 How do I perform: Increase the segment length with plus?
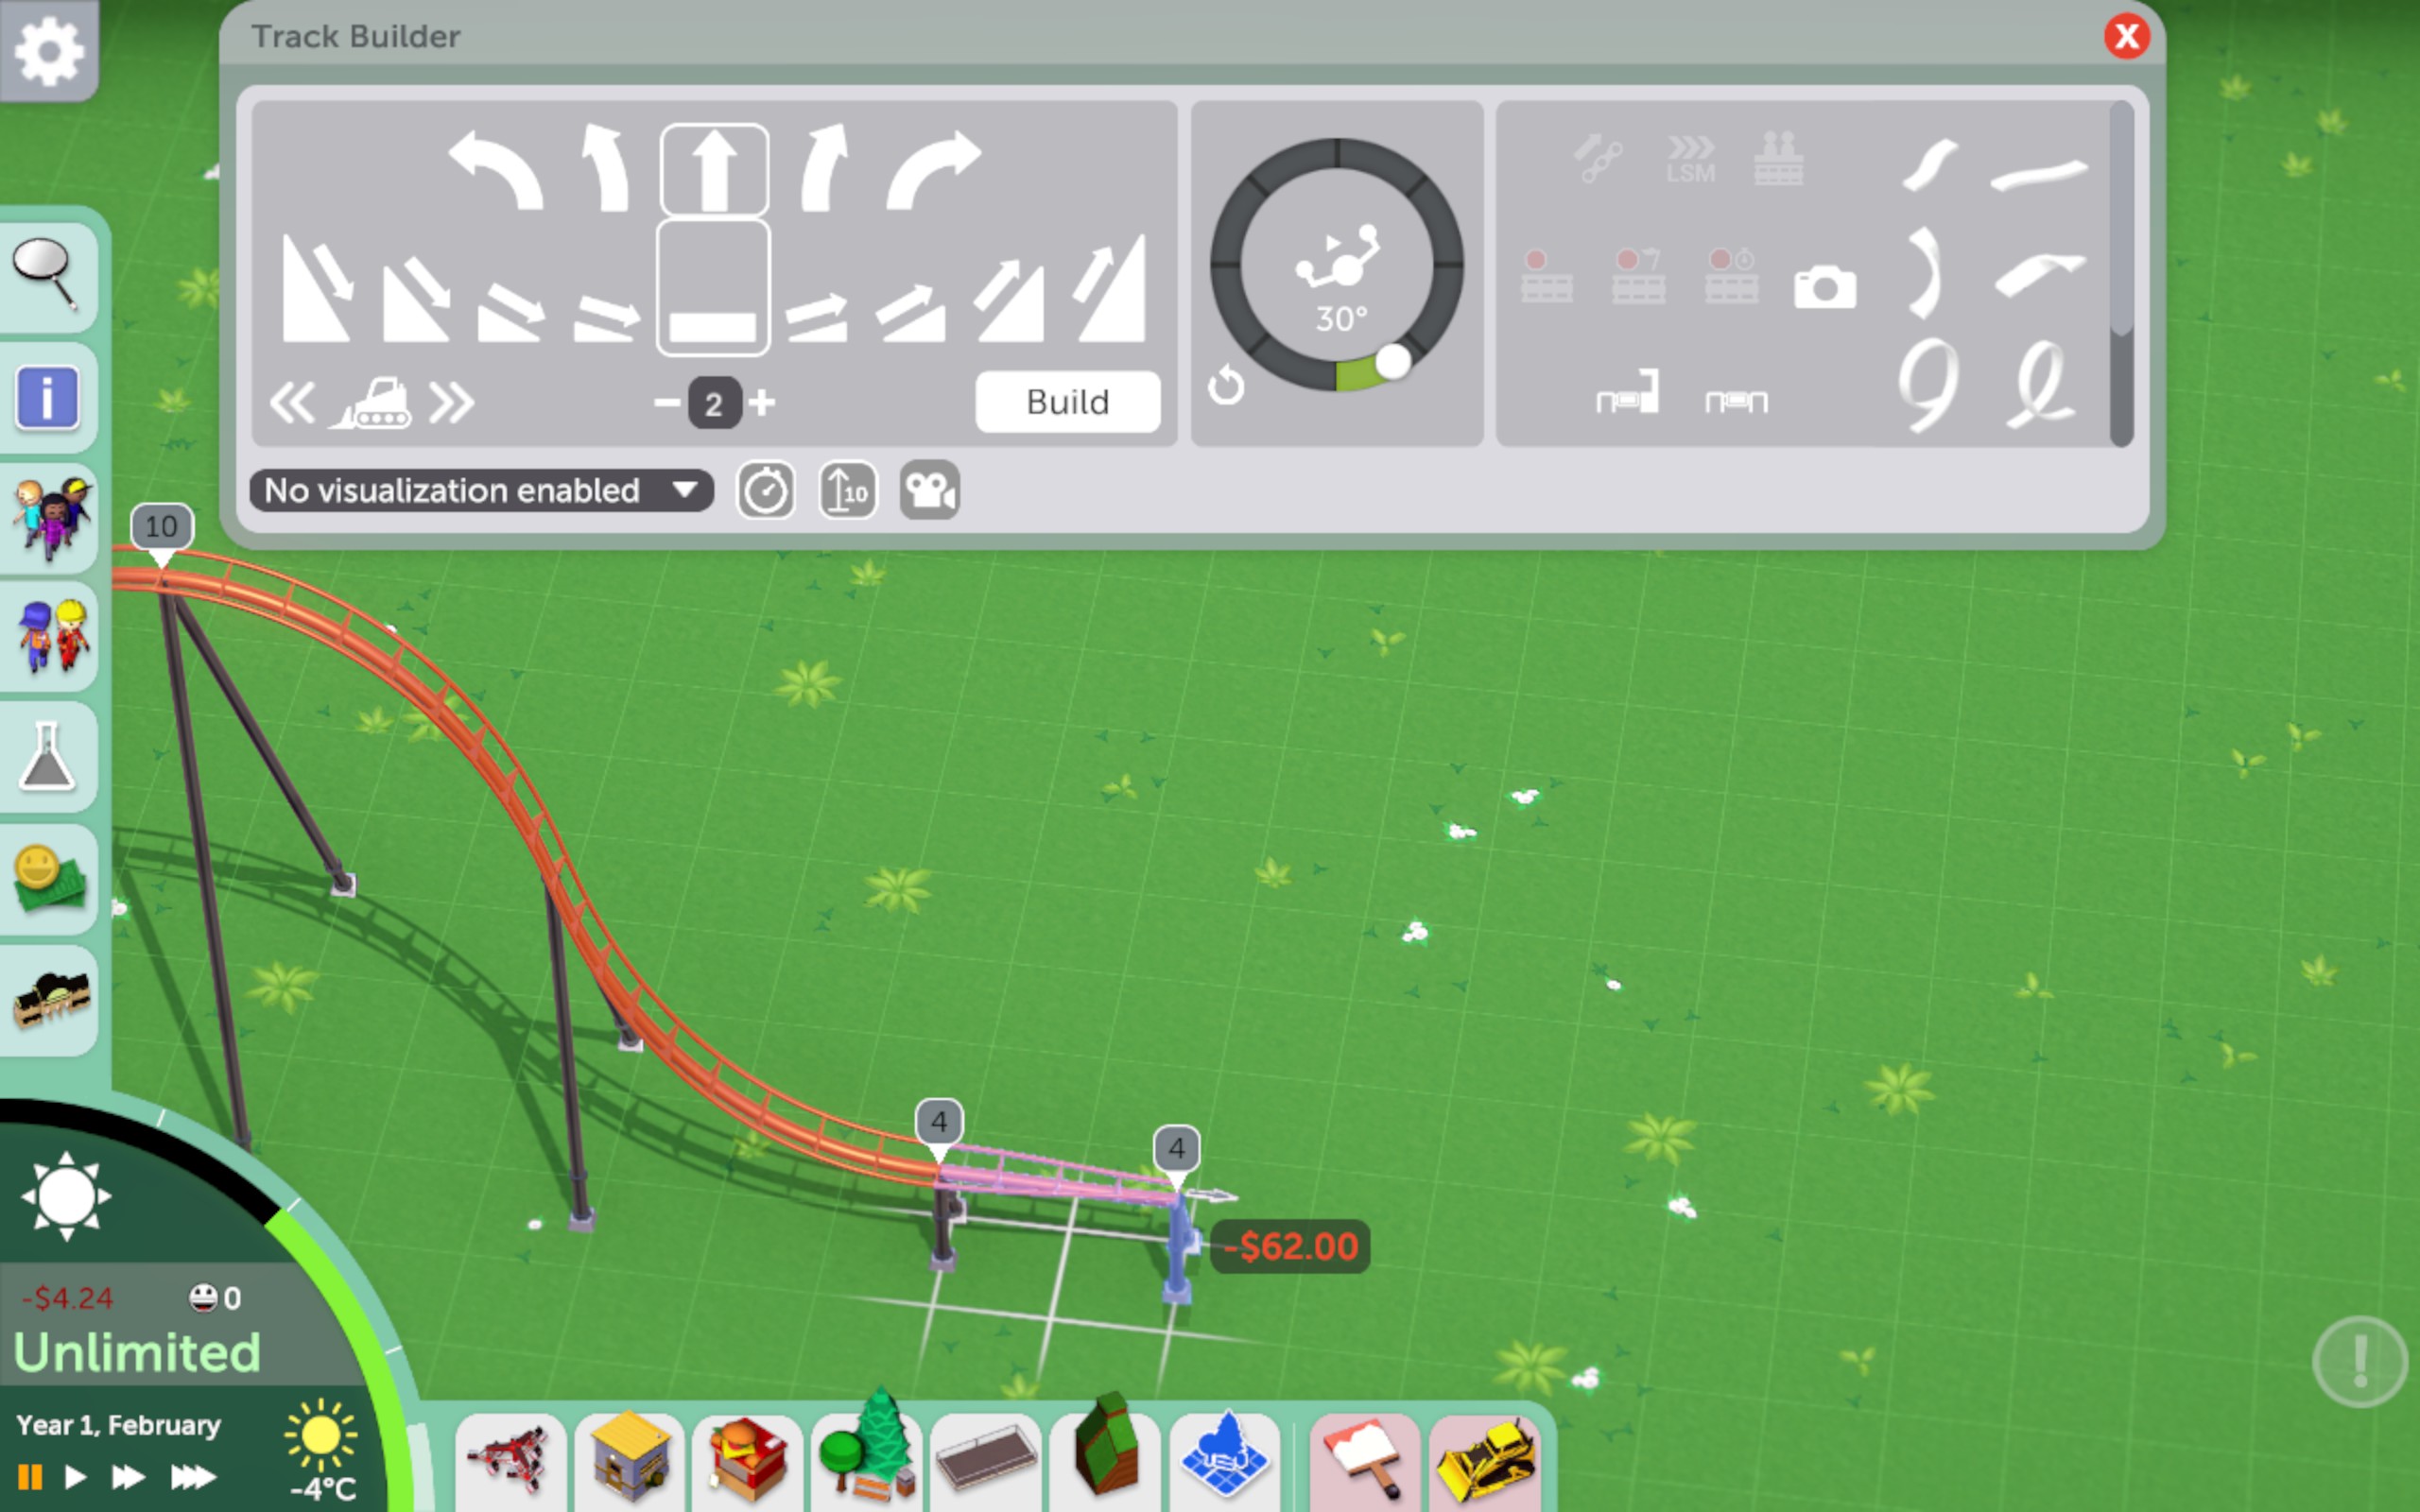763,403
